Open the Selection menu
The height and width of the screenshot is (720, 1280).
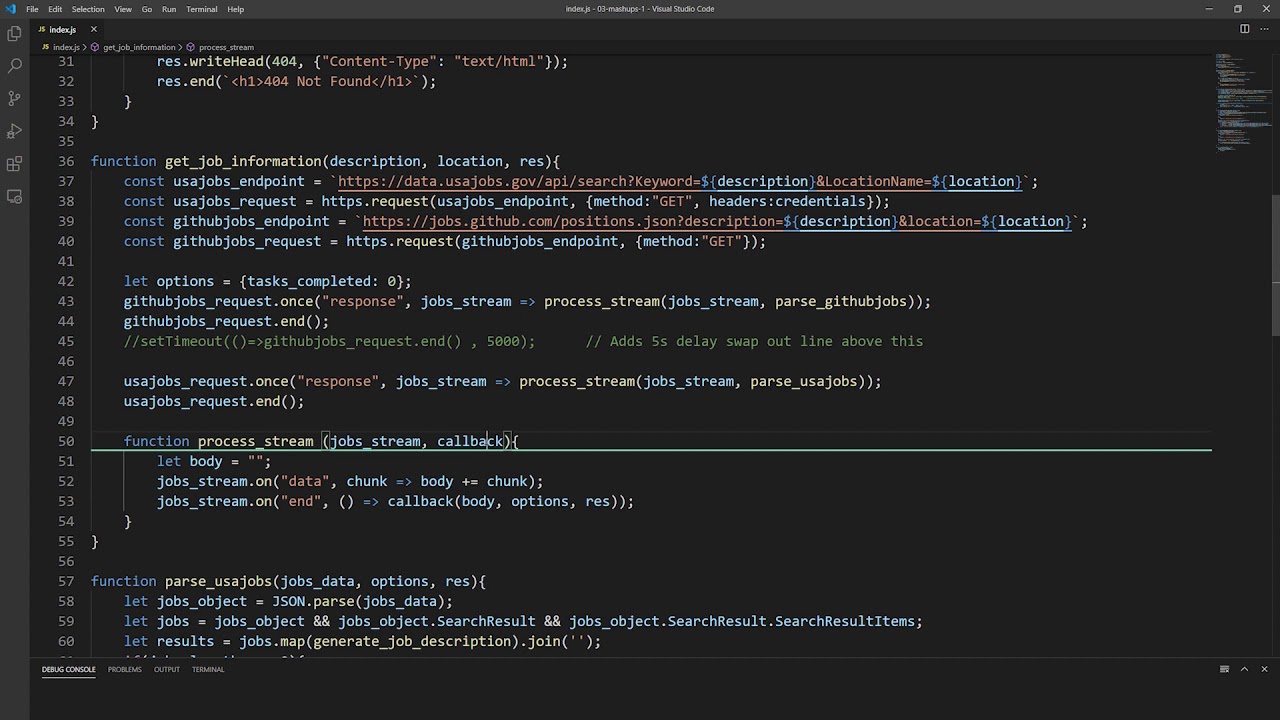point(87,9)
